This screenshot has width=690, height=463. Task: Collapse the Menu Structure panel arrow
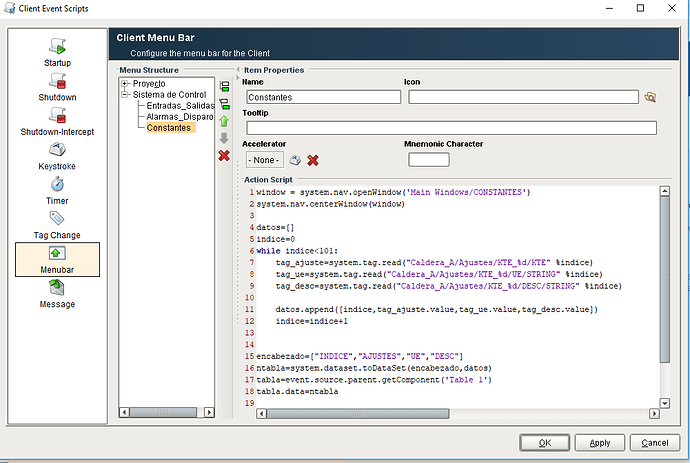[238, 70]
